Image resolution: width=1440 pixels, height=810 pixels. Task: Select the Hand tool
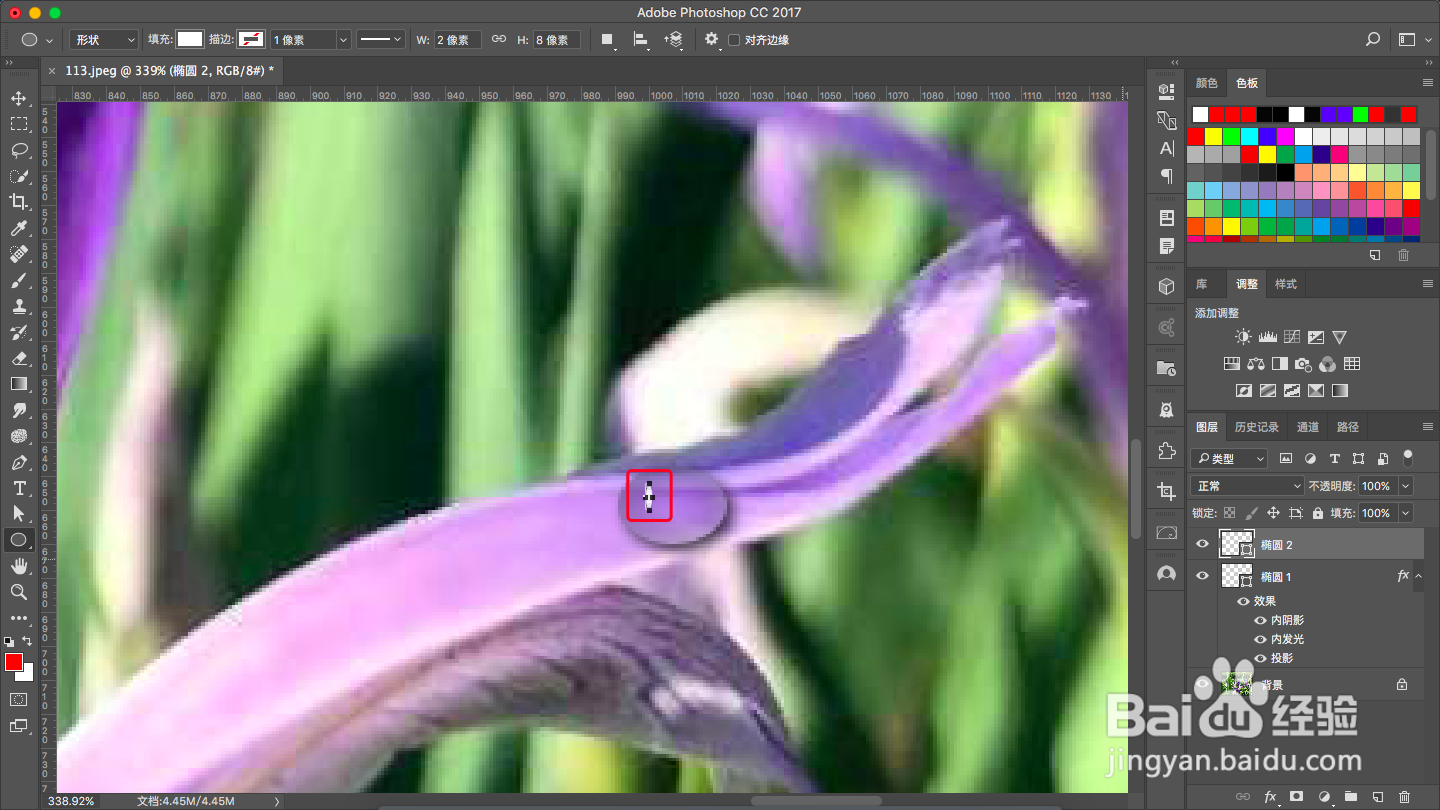(x=19, y=566)
